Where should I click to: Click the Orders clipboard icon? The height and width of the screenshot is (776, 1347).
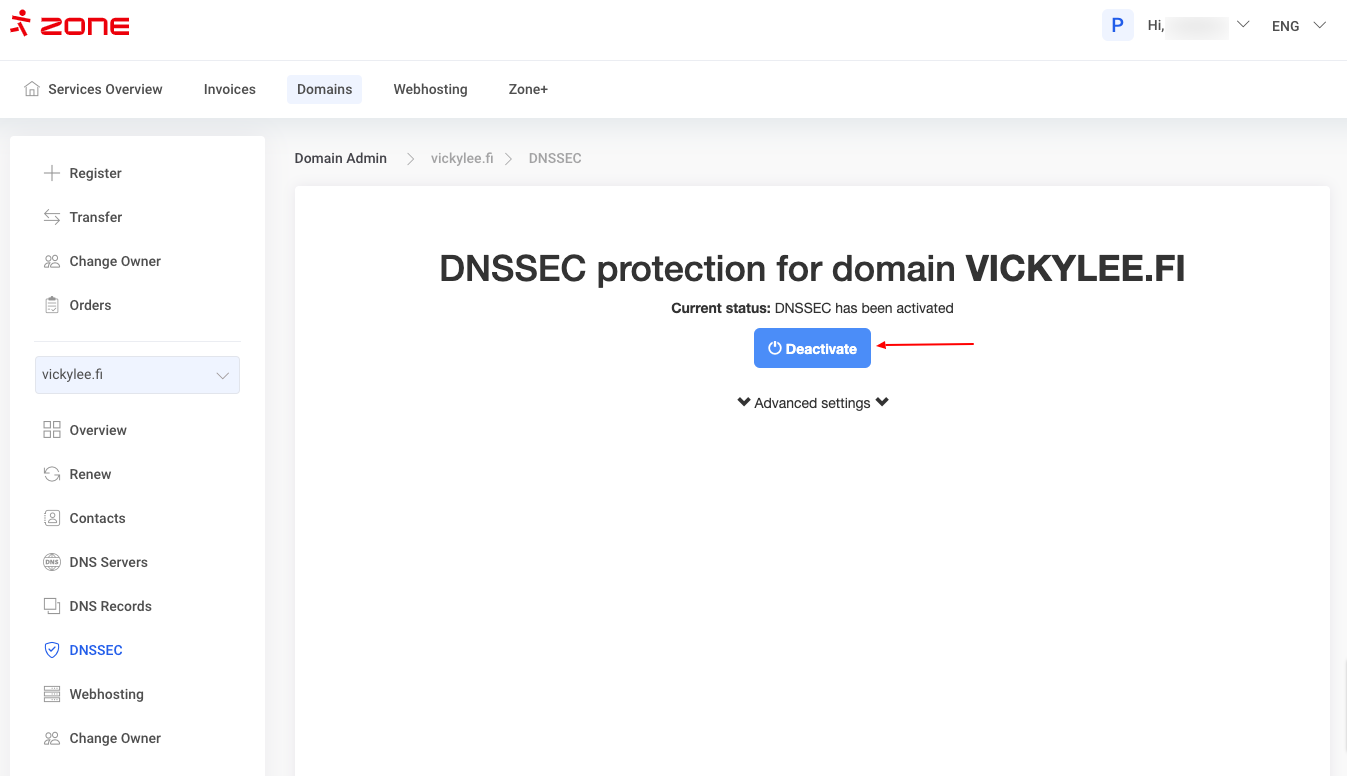[52, 305]
